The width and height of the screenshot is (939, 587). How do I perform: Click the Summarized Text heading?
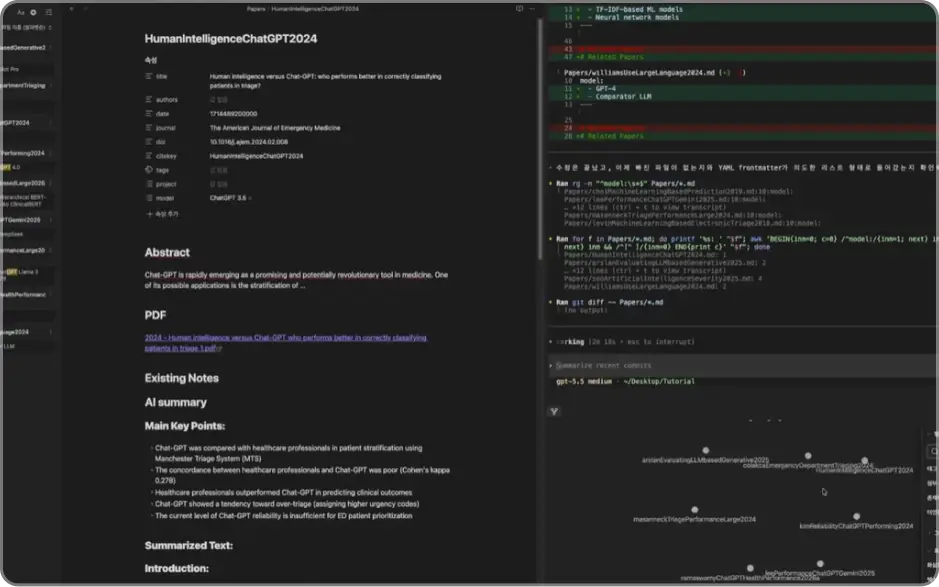pyautogui.click(x=189, y=546)
